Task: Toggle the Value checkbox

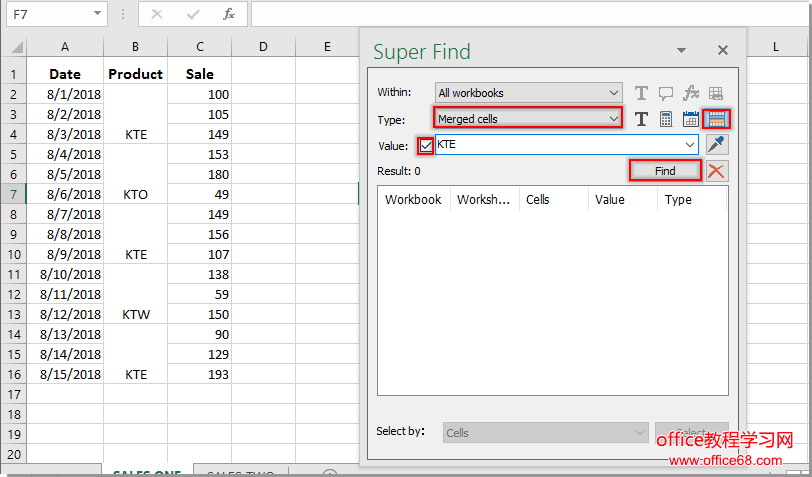Action: tap(426, 145)
